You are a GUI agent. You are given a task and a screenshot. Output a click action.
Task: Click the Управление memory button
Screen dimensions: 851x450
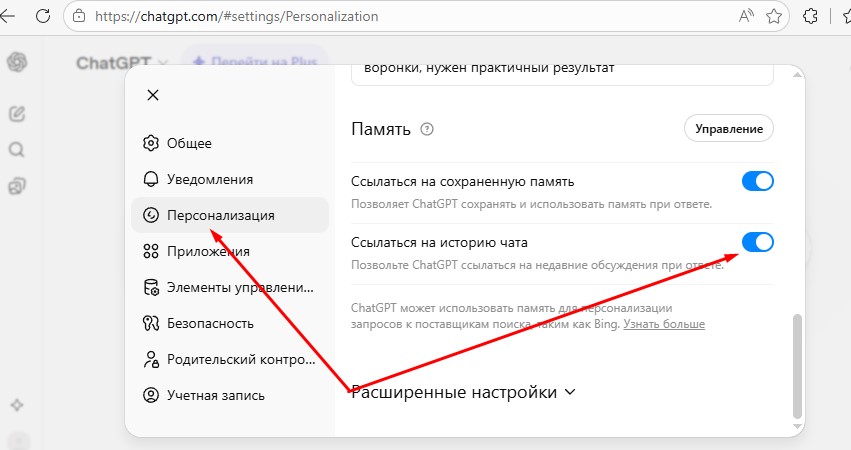[x=729, y=129]
